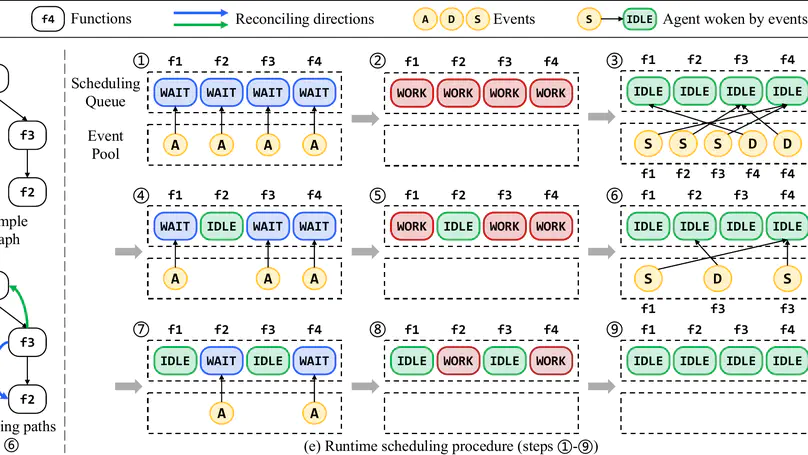
Task: Click step 6's D event labeled f3
Action: coord(717,278)
